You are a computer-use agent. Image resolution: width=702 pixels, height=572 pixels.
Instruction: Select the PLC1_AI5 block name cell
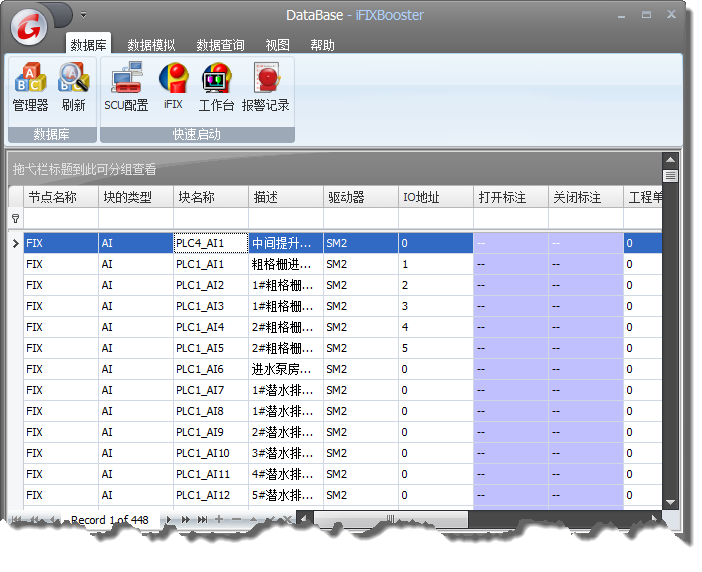pos(211,348)
